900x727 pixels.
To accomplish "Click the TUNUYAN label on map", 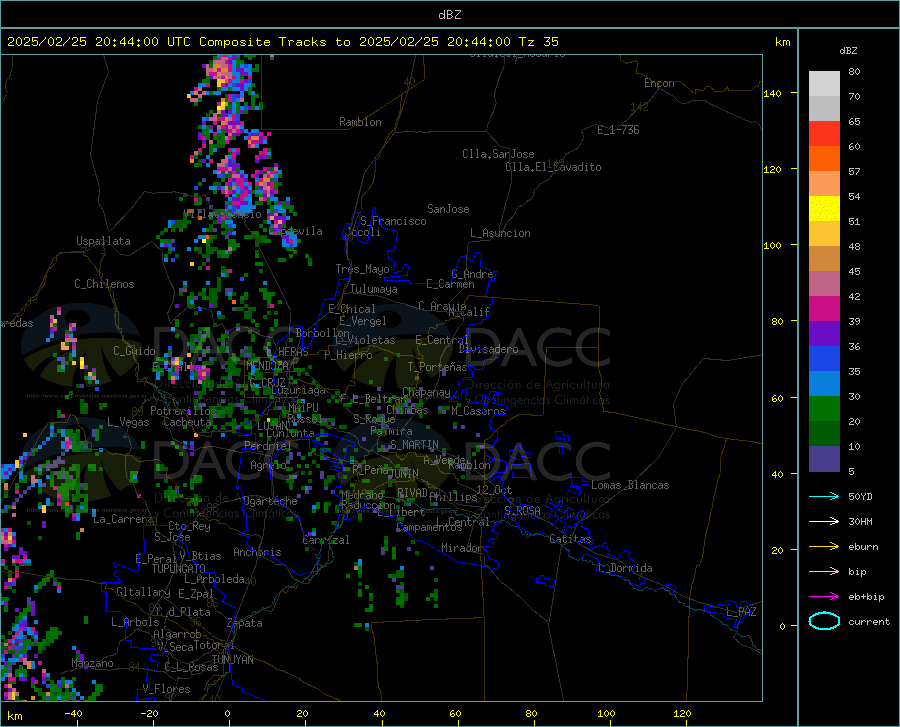I will point(232,660).
